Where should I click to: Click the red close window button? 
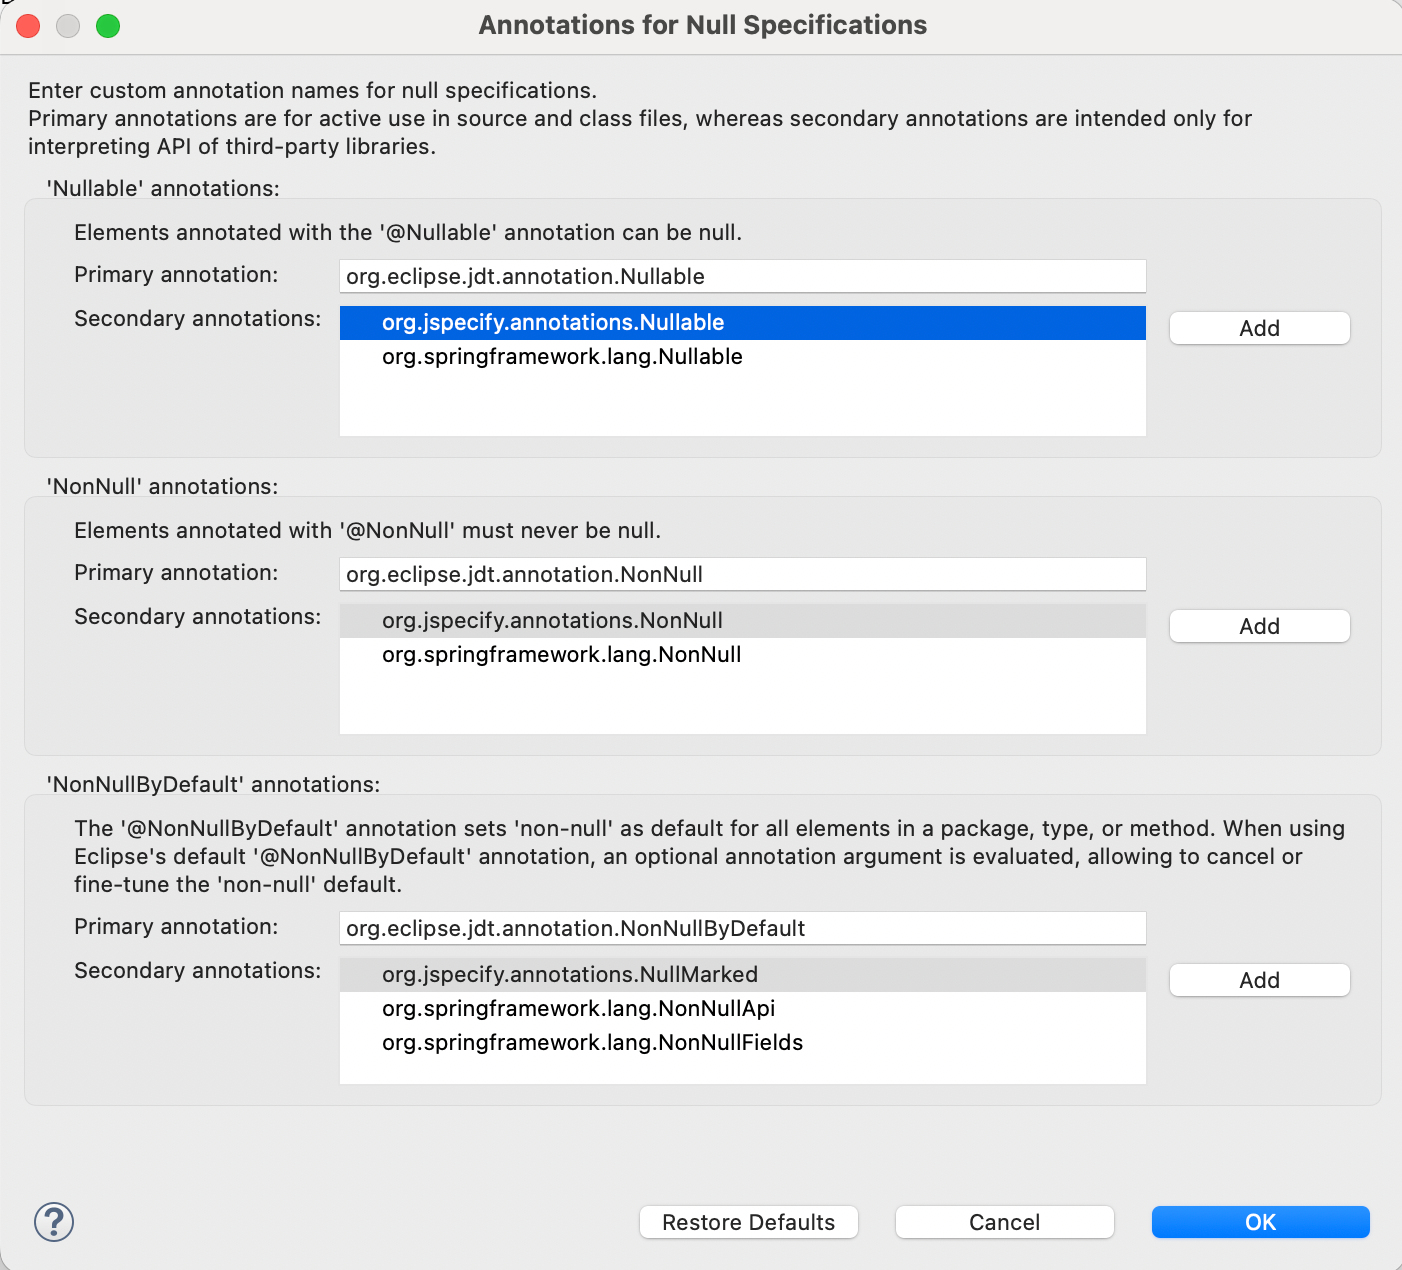pos(28,26)
